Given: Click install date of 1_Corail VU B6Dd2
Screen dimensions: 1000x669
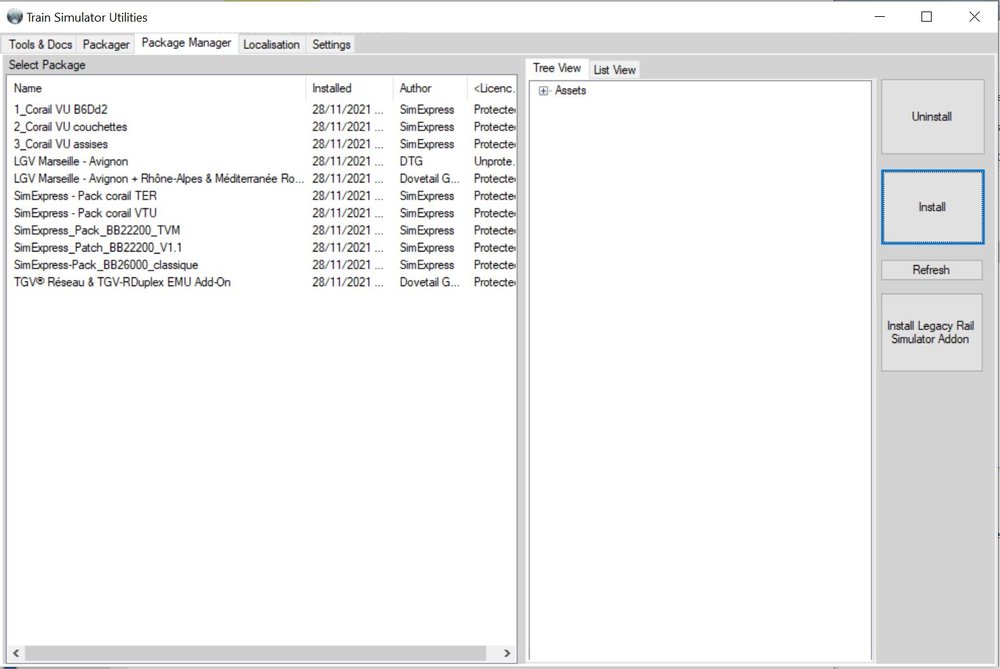Looking at the screenshot, I should pos(348,110).
